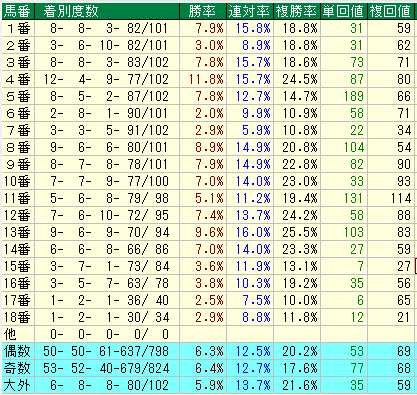Select the 8番 row label
Screen dimensions: 417x395
pos(18,147)
